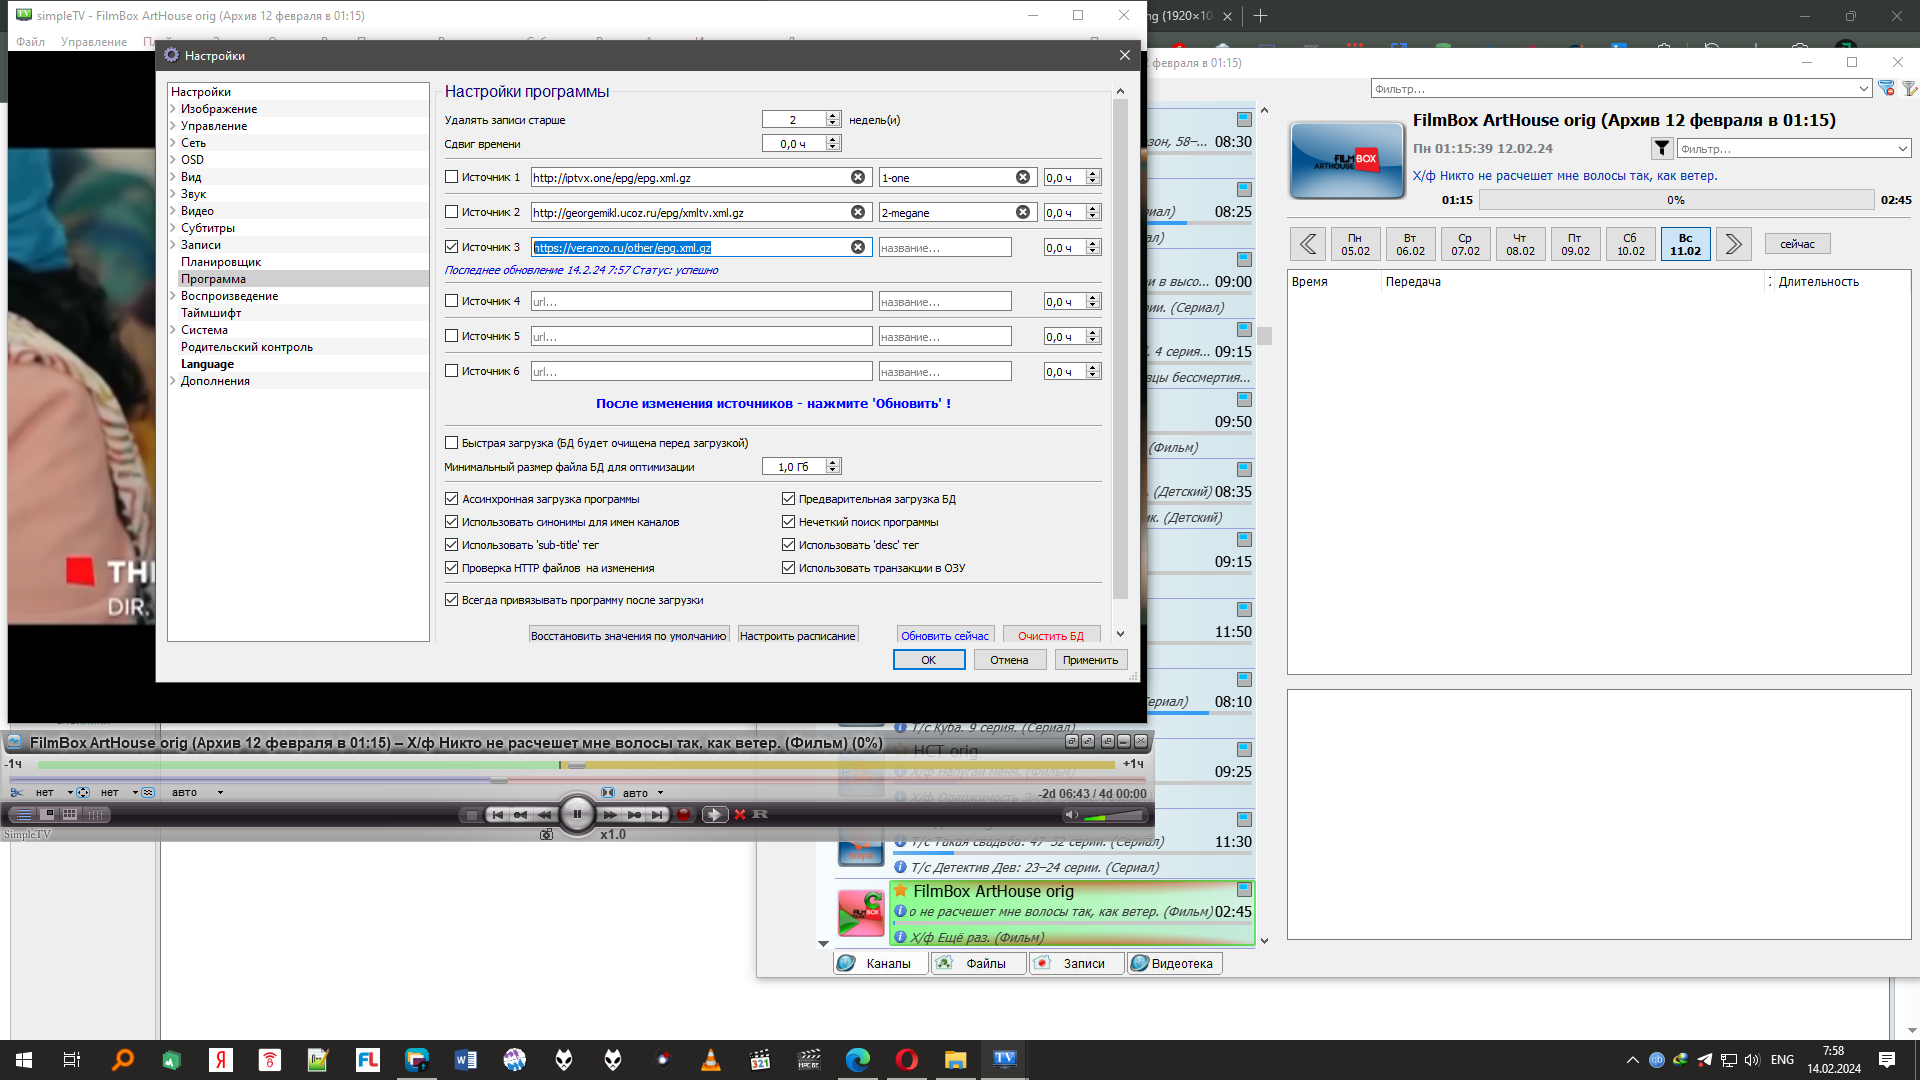The height and width of the screenshot is (1080, 1920).
Task: Go to previous week with left arrow
Action: click(1308, 244)
